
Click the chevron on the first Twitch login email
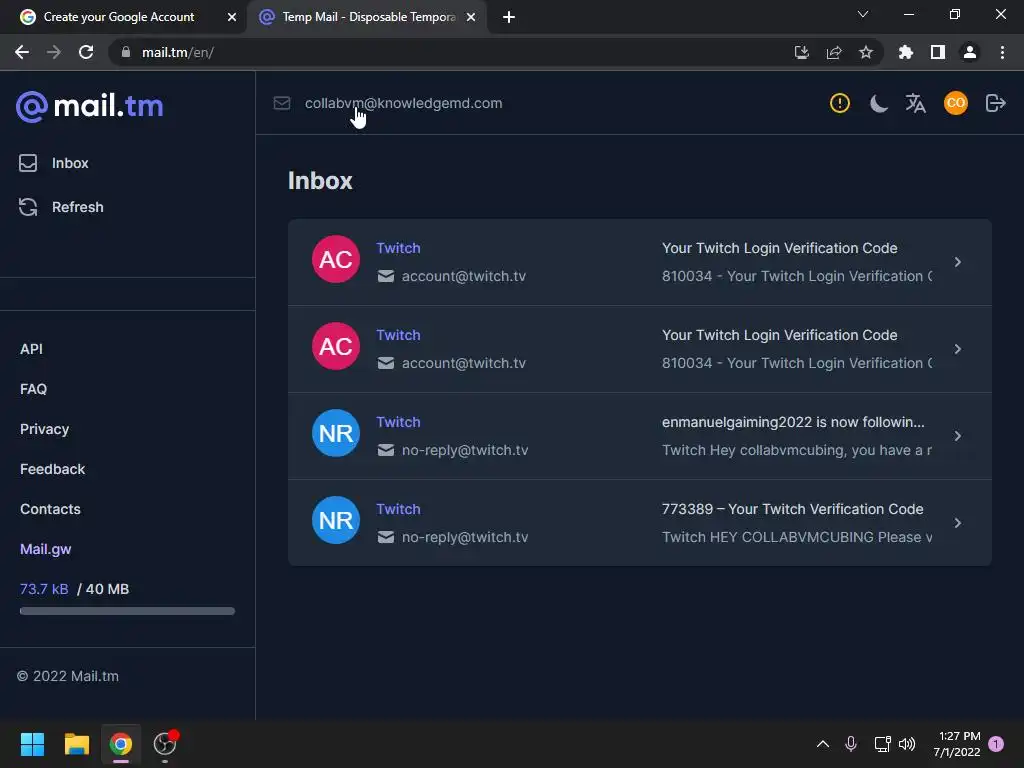coord(957,262)
